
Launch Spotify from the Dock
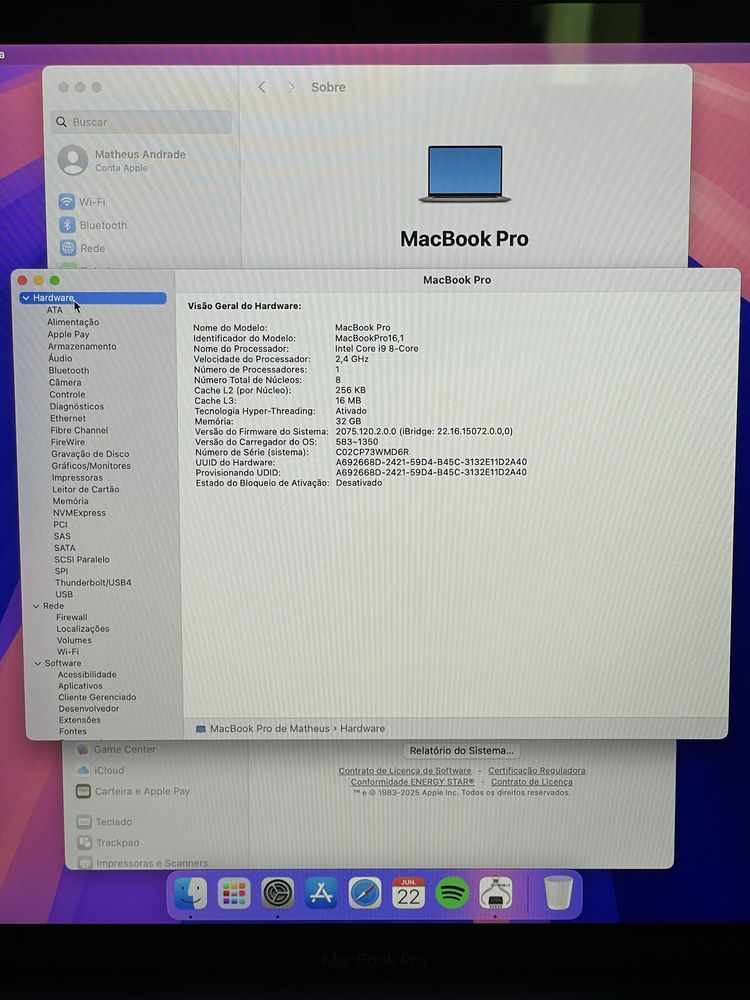(x=452, y=893)
